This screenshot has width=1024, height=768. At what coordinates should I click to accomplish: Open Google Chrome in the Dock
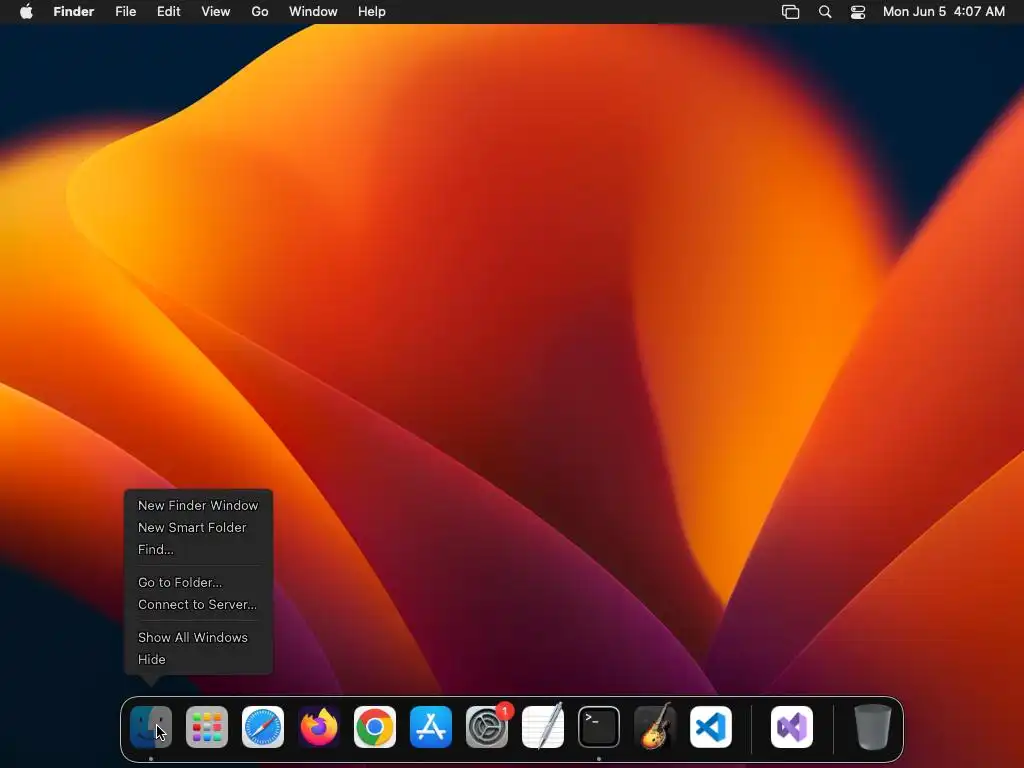click(x=375, y=727)
